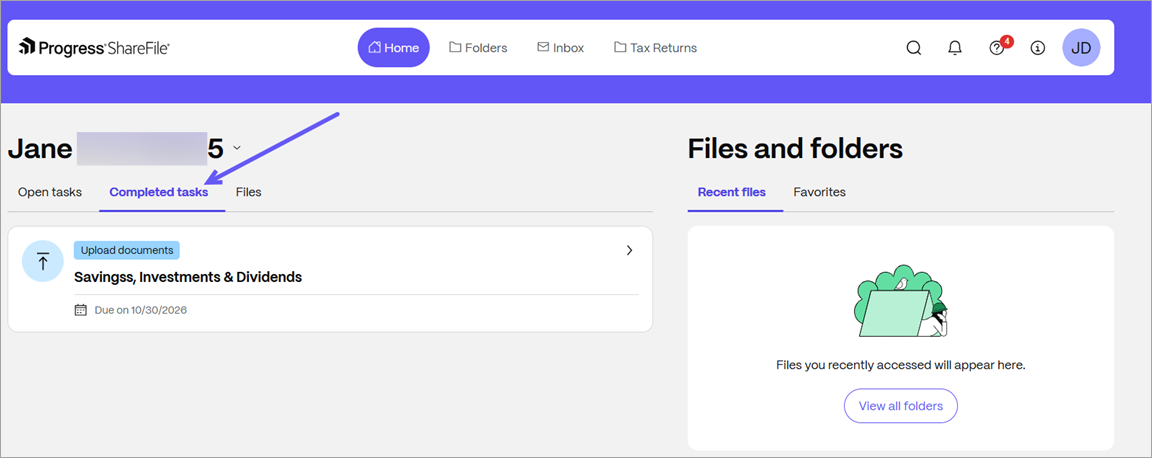
Task: Expand the dropdown chevron beside Jane's name
Action: [237, 148]
